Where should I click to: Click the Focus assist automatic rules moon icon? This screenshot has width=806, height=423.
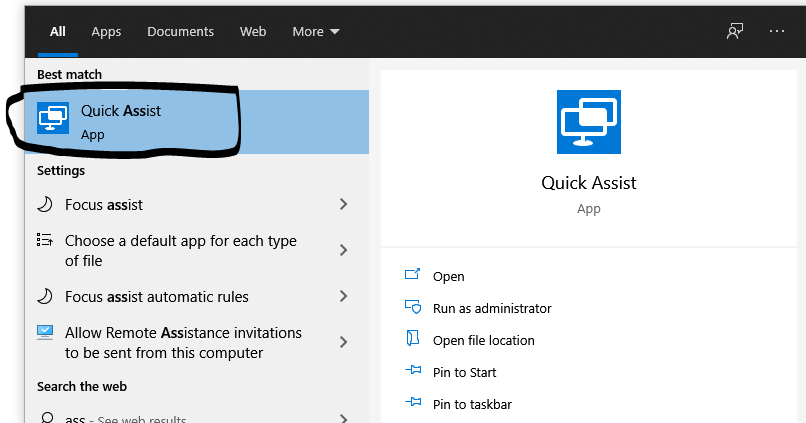(45, 297)
